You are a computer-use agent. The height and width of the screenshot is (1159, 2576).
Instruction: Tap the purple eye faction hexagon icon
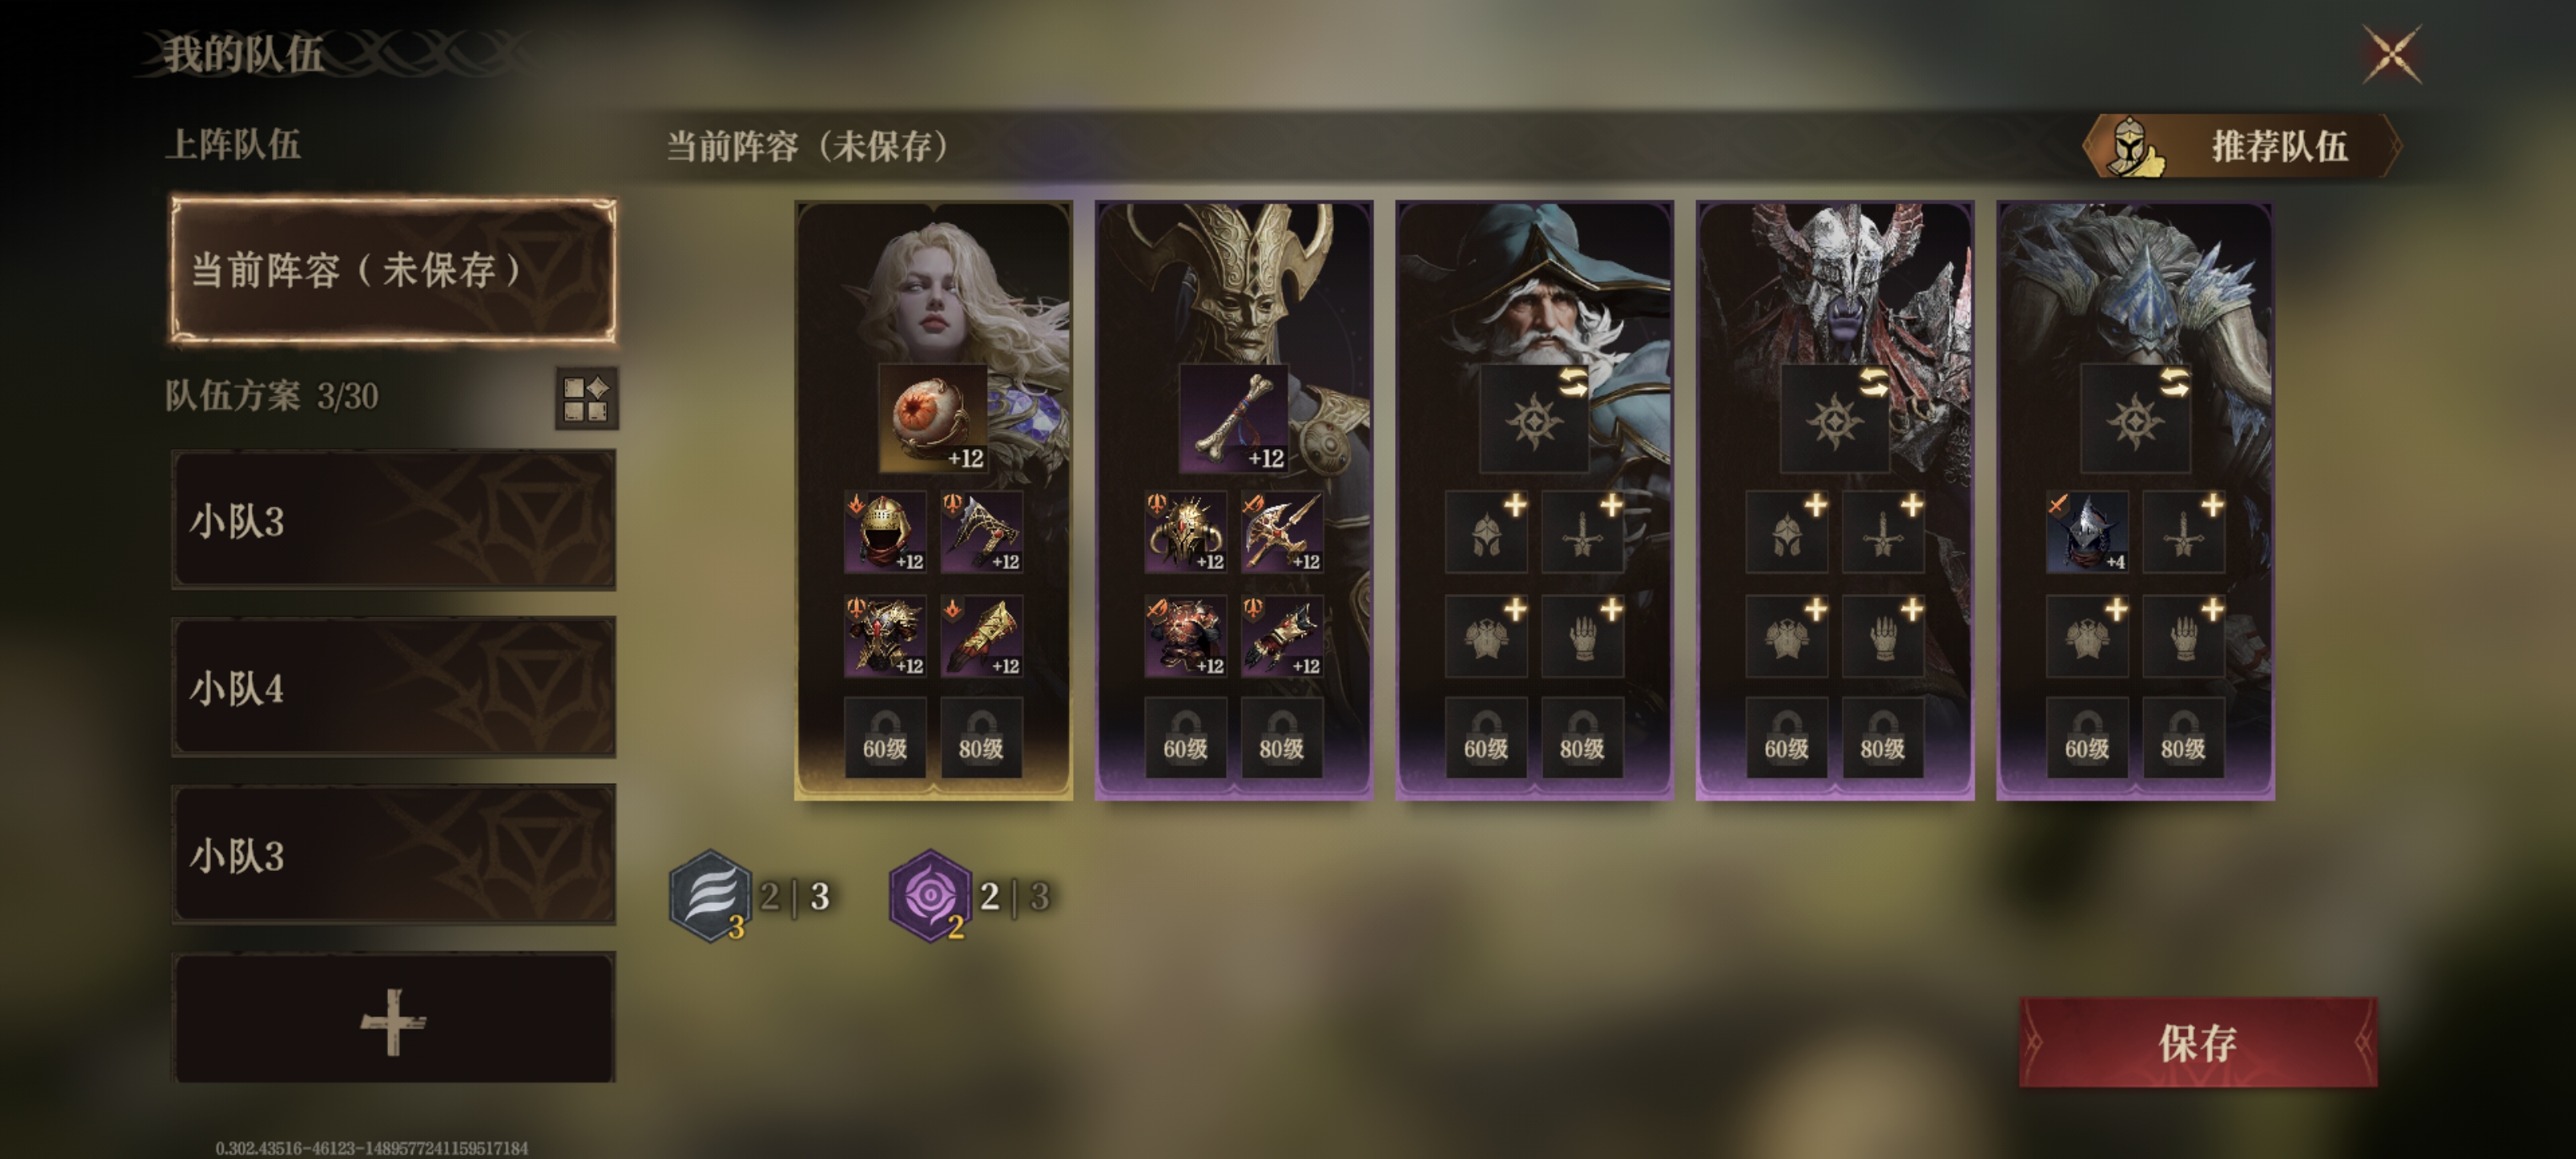click(x=930, y=896)
